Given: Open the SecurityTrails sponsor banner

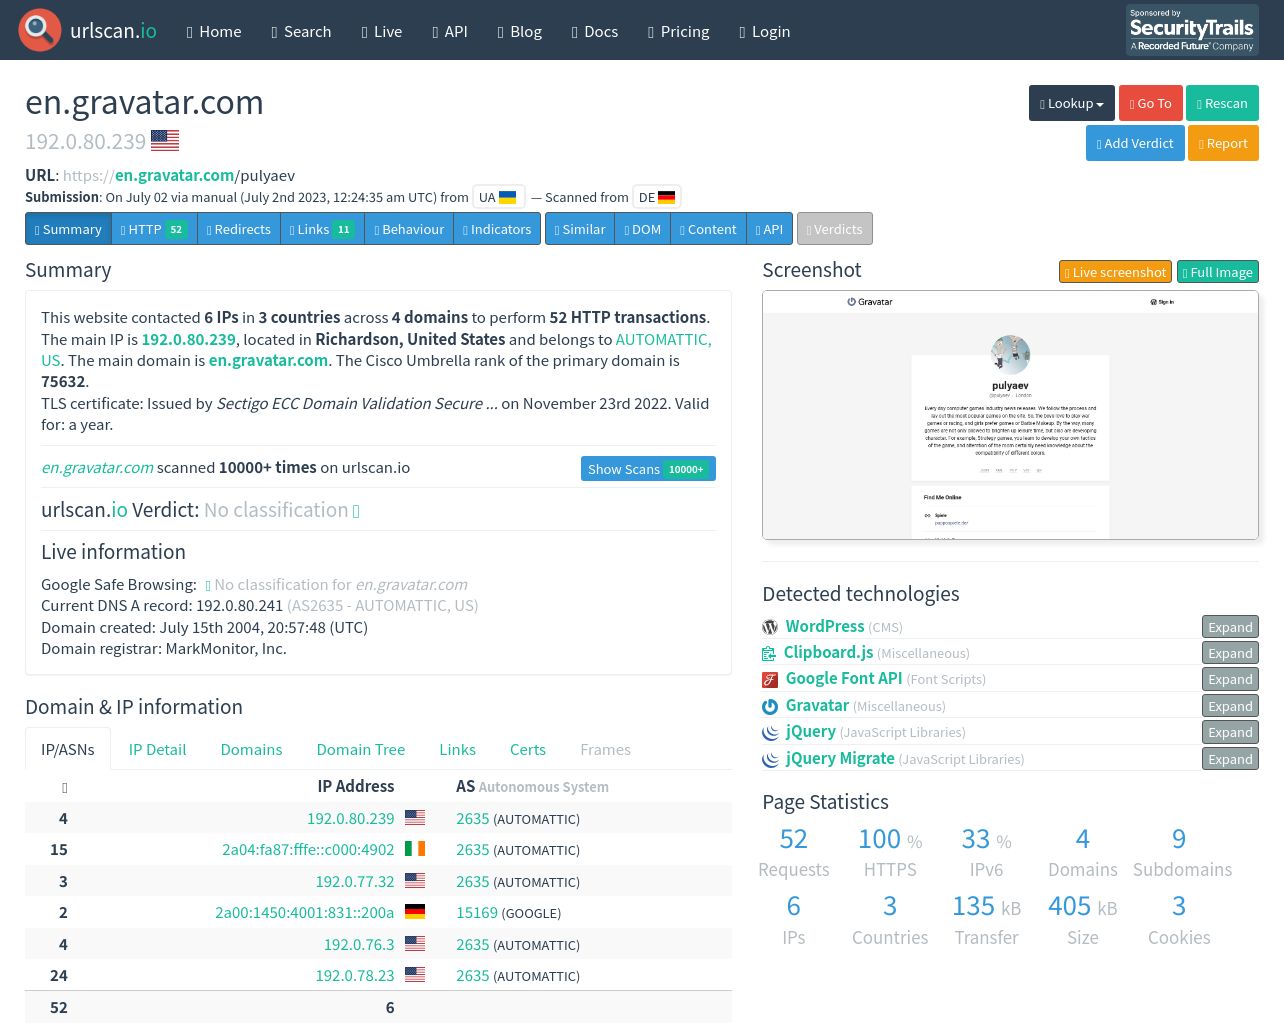Looking at the screenshot, I should tap(1192, 30).
